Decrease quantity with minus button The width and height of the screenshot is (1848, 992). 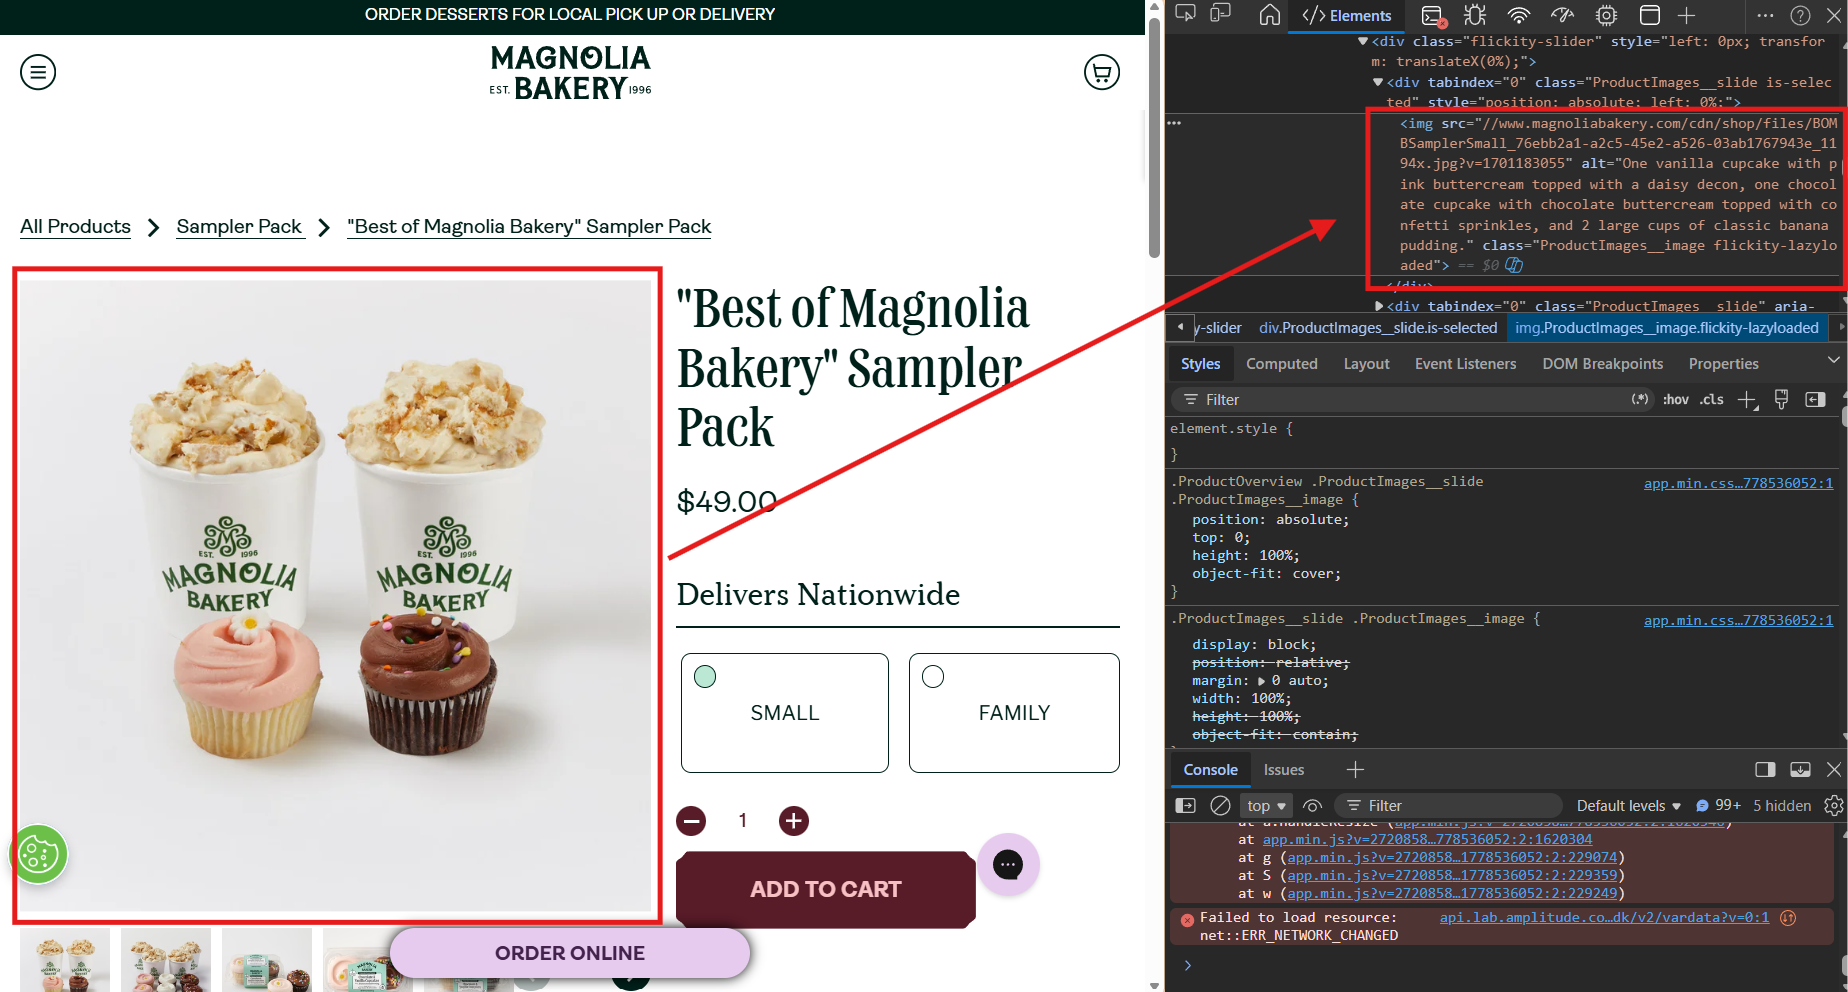coord(691,821)
